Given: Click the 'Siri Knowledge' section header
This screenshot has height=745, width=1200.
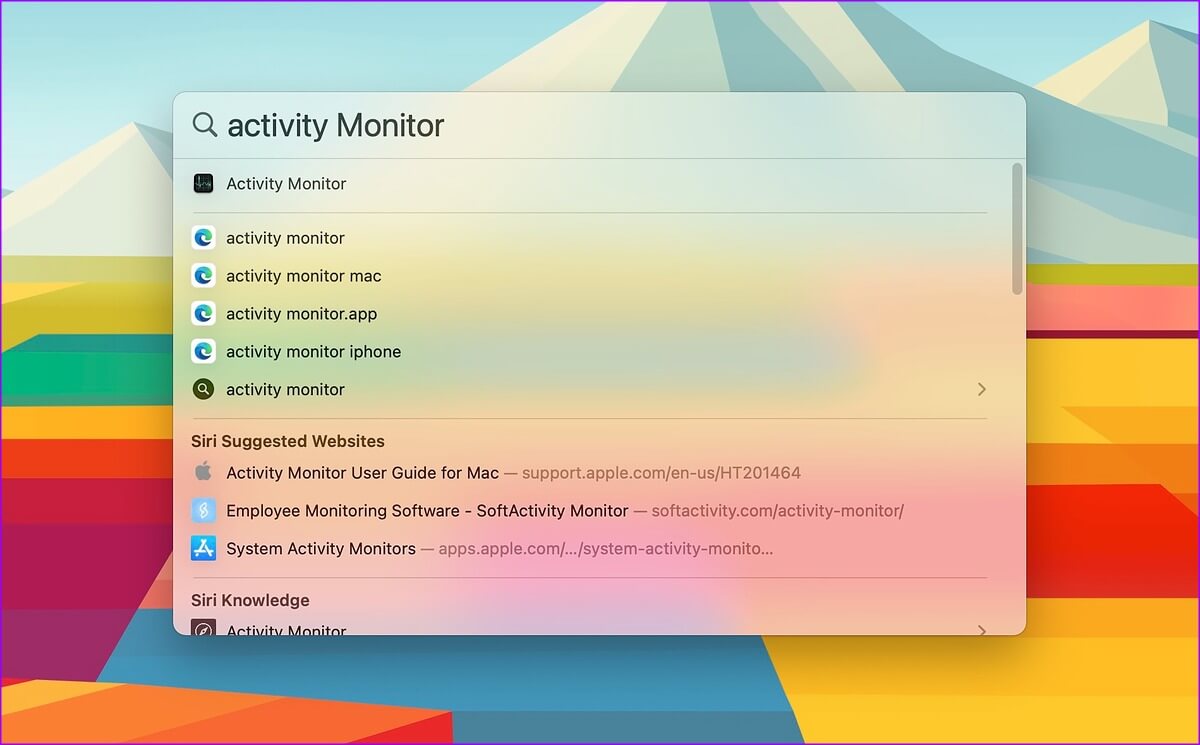Looking at the screenshot, I should click(250, 600).
